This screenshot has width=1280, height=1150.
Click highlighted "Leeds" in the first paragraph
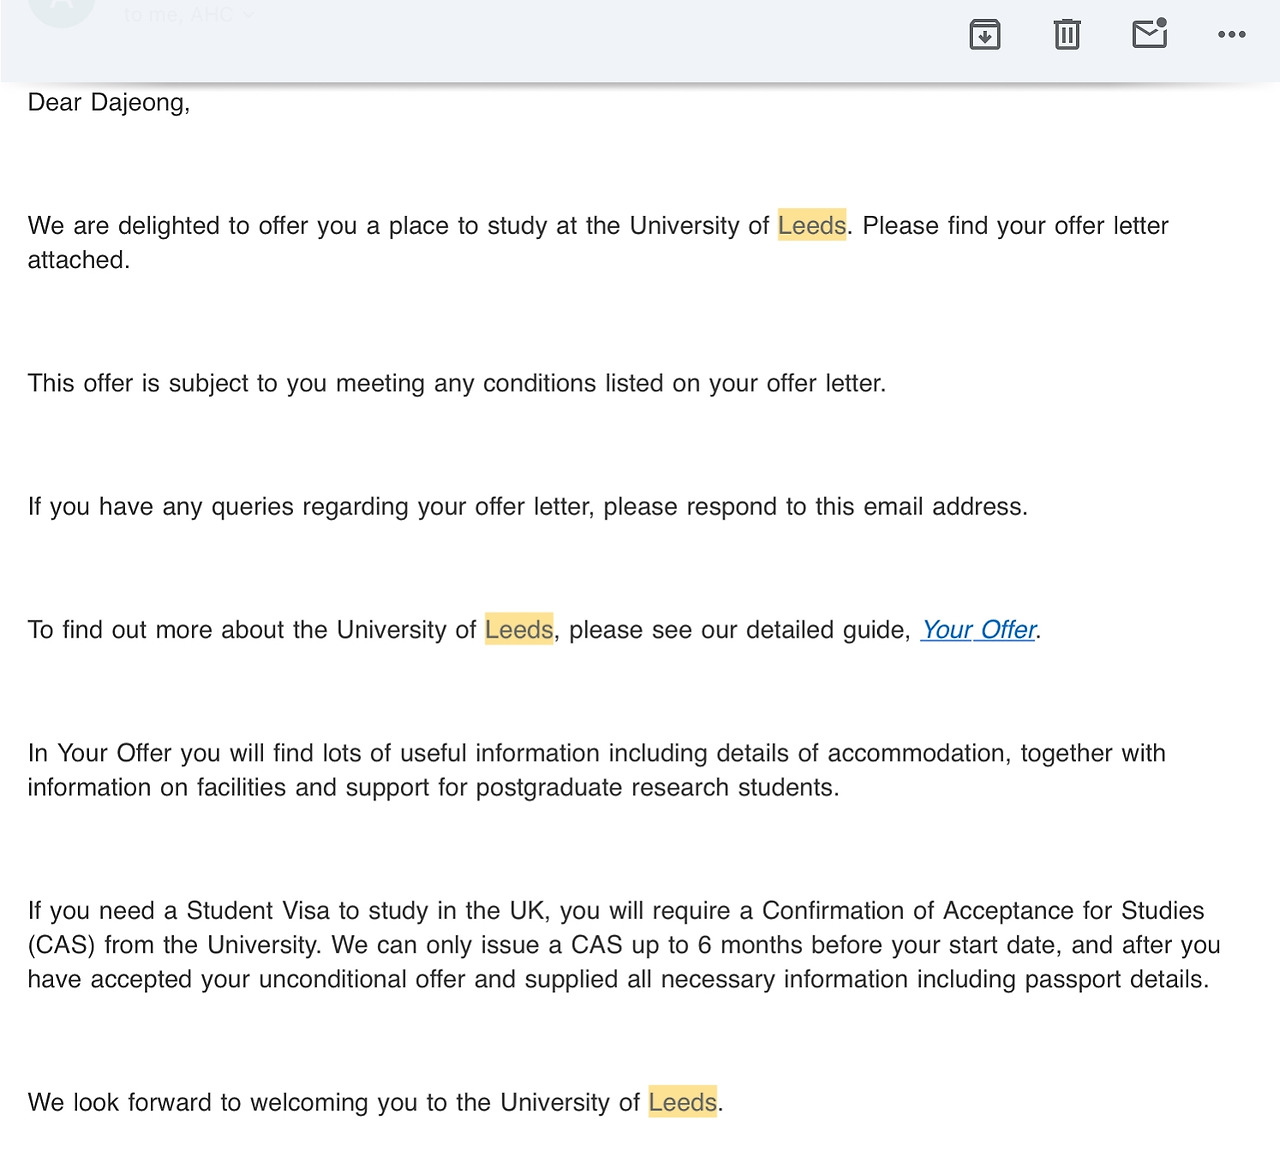pos(811,226)
